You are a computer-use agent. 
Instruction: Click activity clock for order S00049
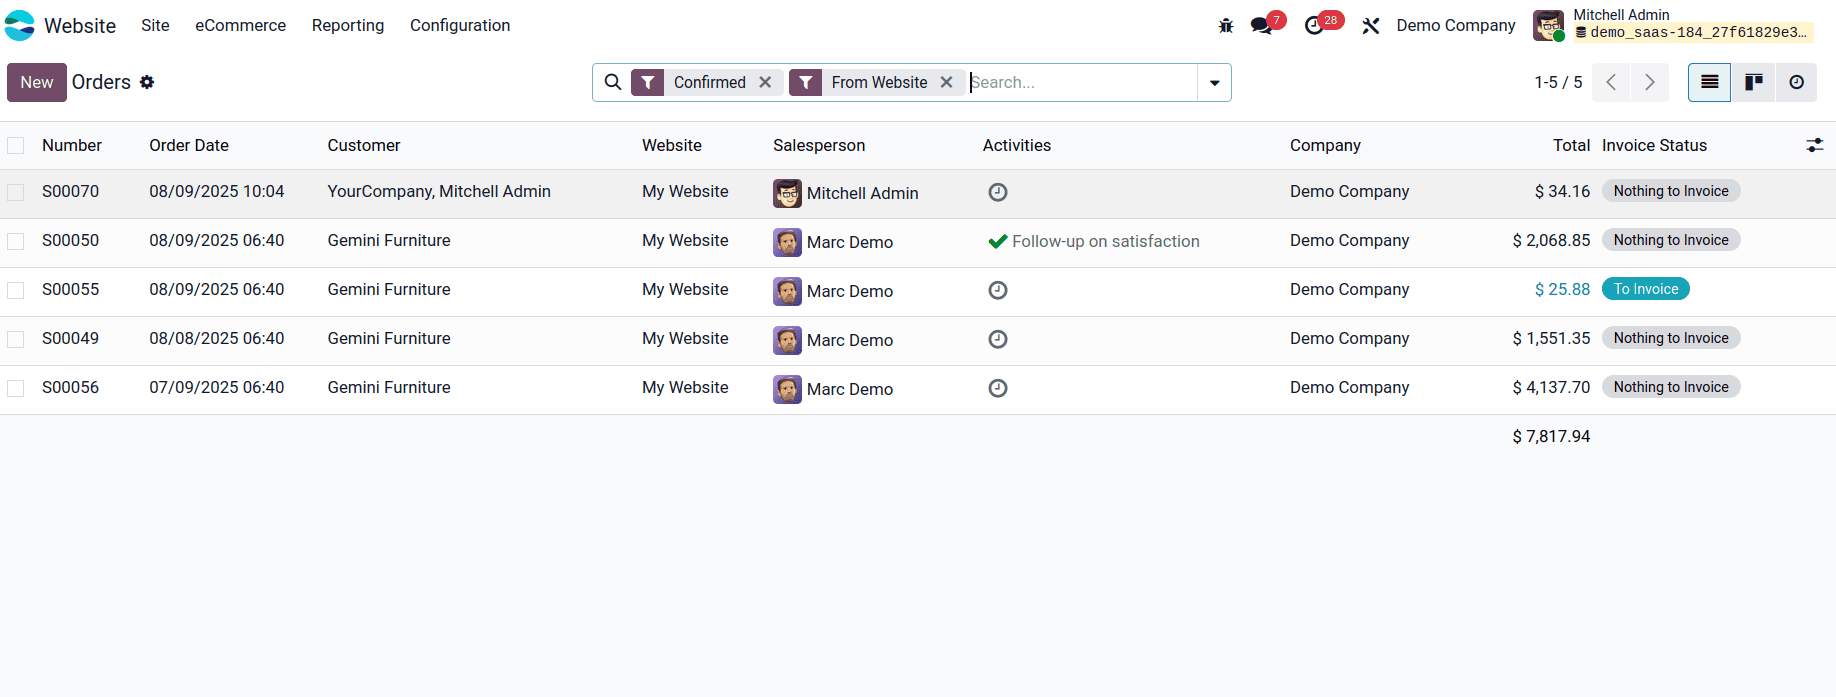(998, 339)
